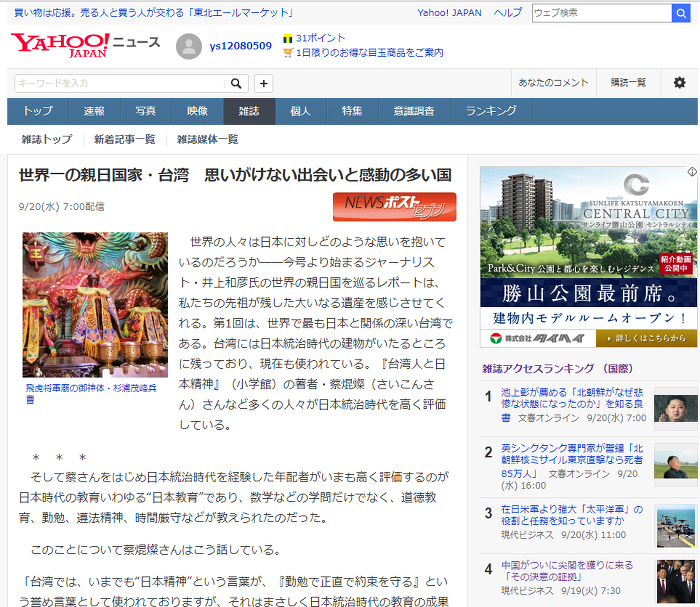
Task: Click the keyword search magnifier icon
Action: (x=236, y=83)
